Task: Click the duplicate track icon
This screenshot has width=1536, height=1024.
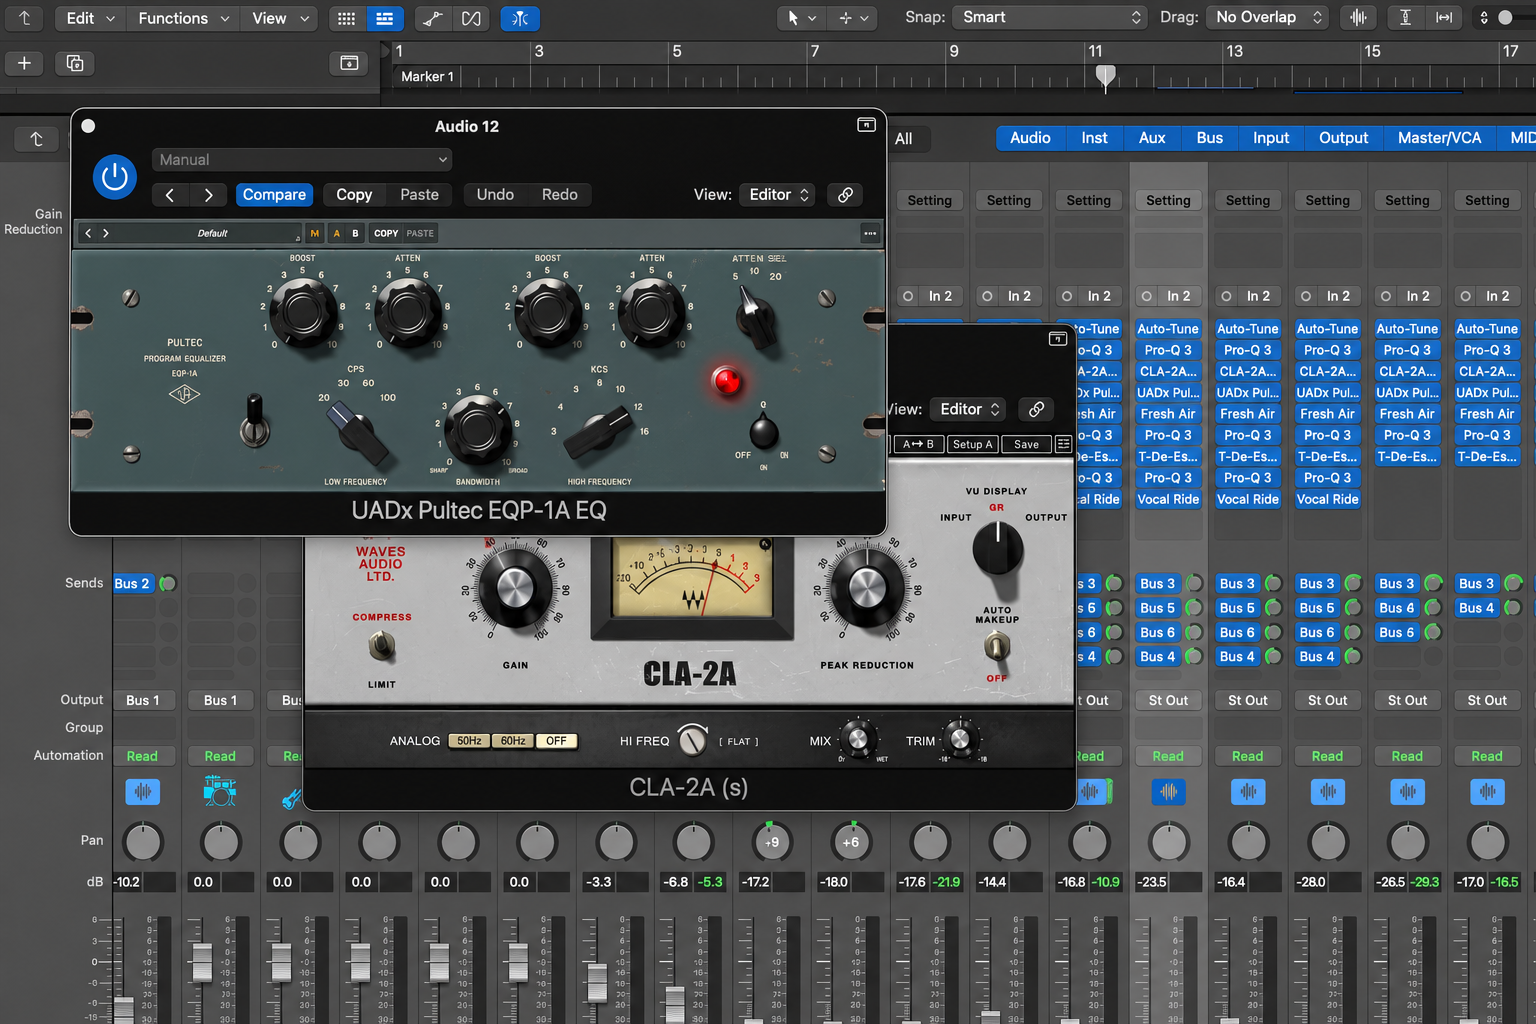Action: click(75, 63)
